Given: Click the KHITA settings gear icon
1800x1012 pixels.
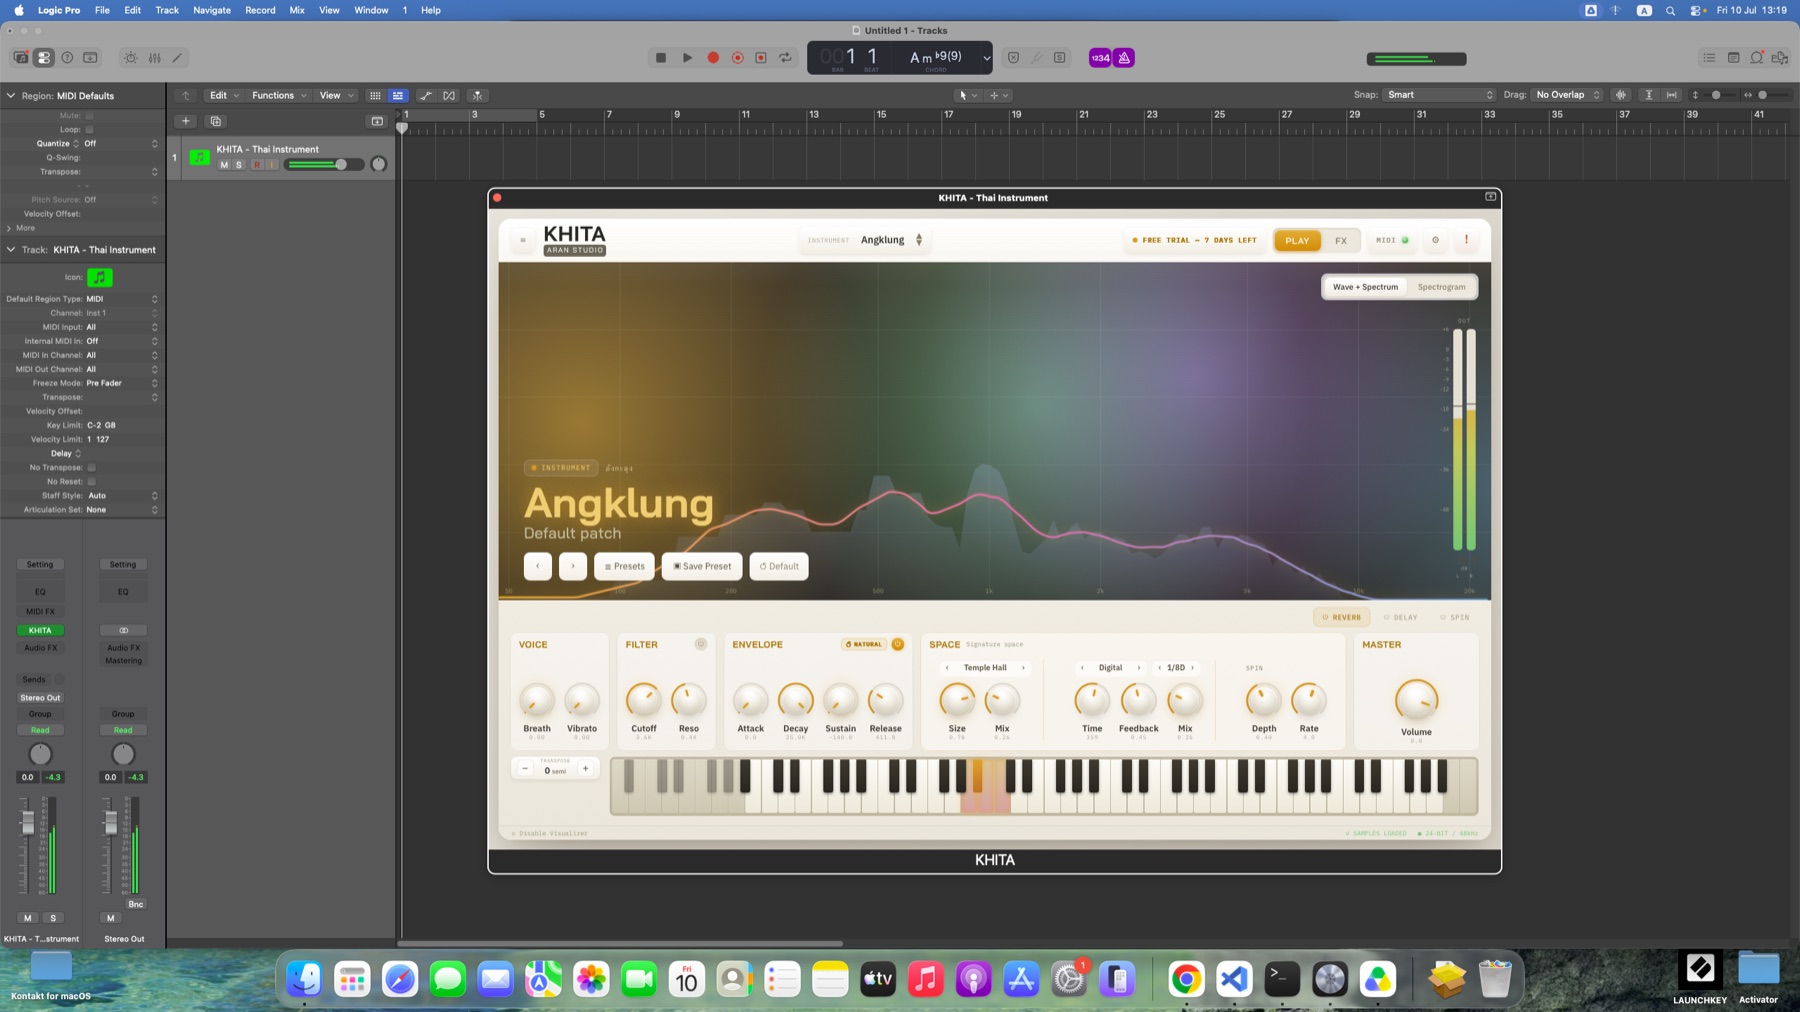Looking at the screenshot, I should pos(1435,240).
